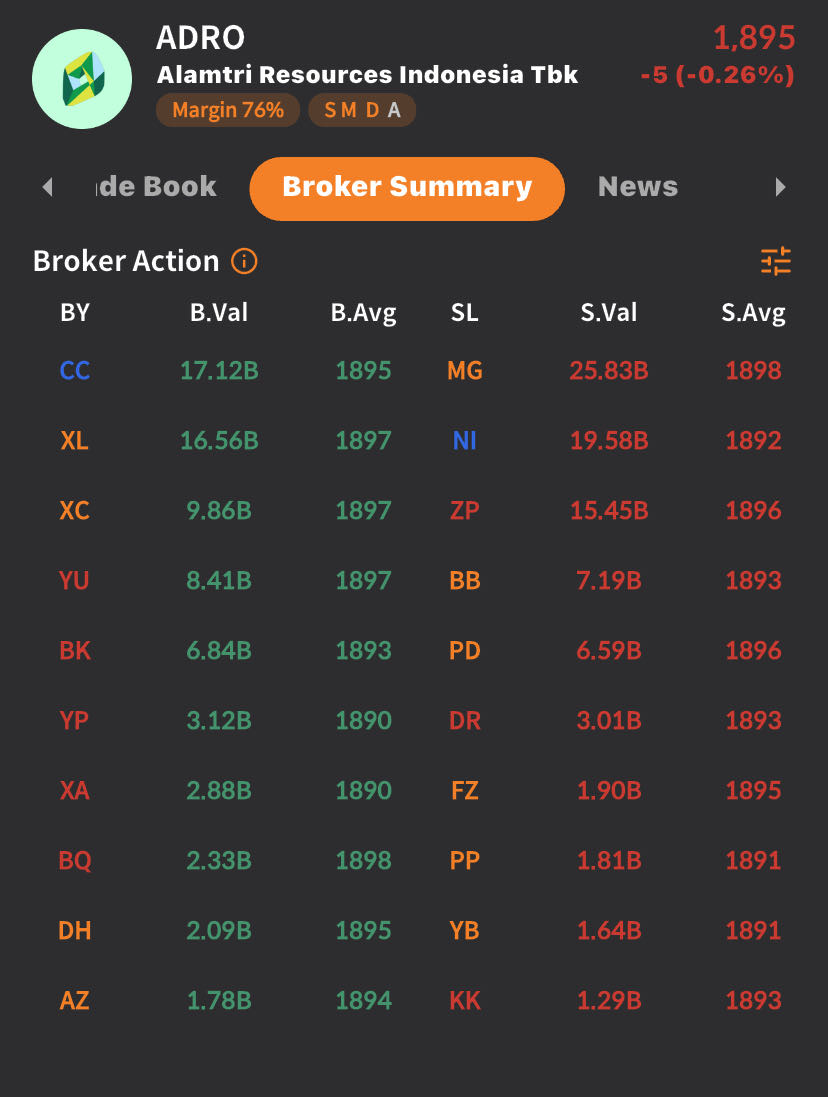
Task: Switch to the News tab
Action: [x=637, y=187]
